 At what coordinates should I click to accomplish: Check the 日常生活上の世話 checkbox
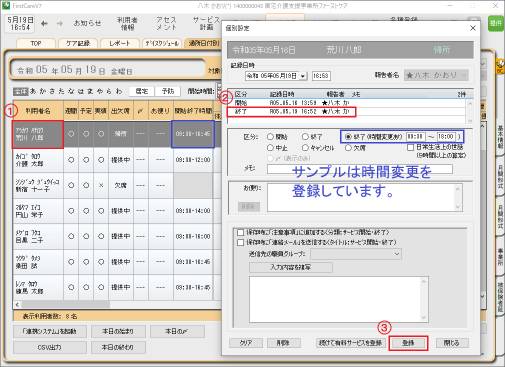411,147
